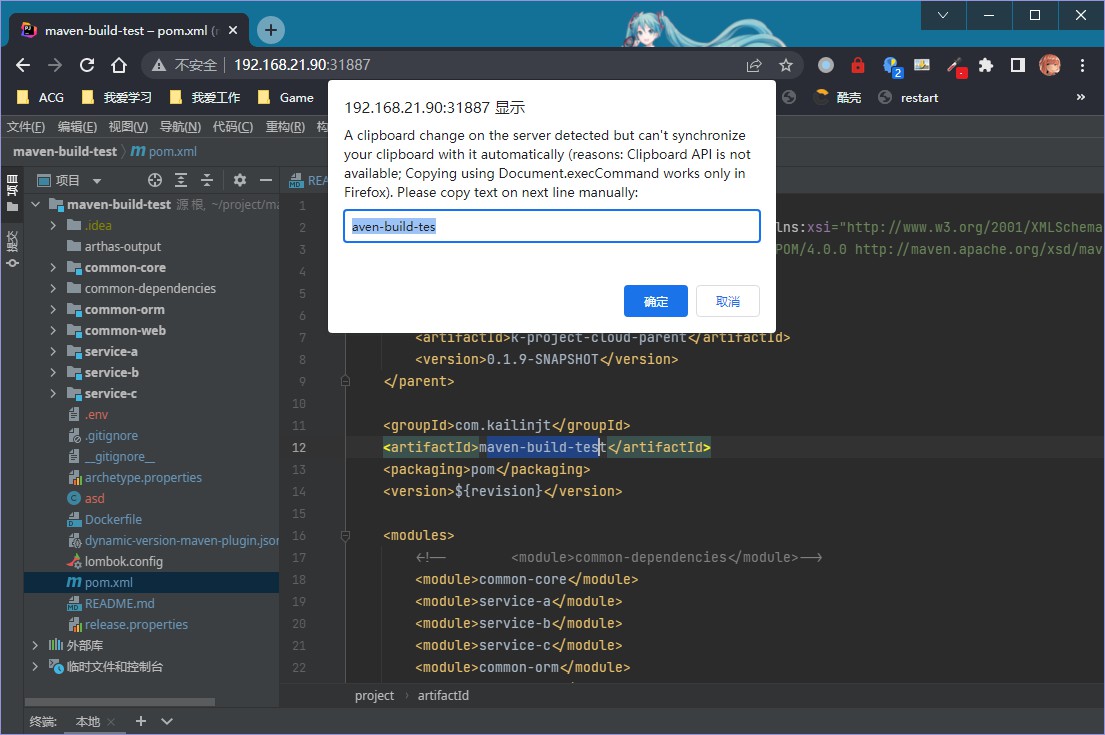Viewport: 1105px width, 735px height.
Task: Expand the common-core module folder
Action: tap(54, 268)
